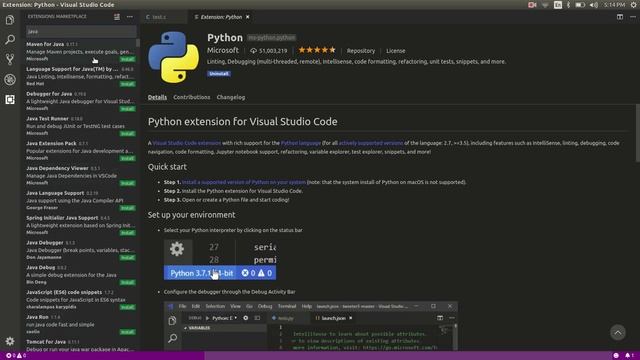Select Java Test Runner in results

80,126
